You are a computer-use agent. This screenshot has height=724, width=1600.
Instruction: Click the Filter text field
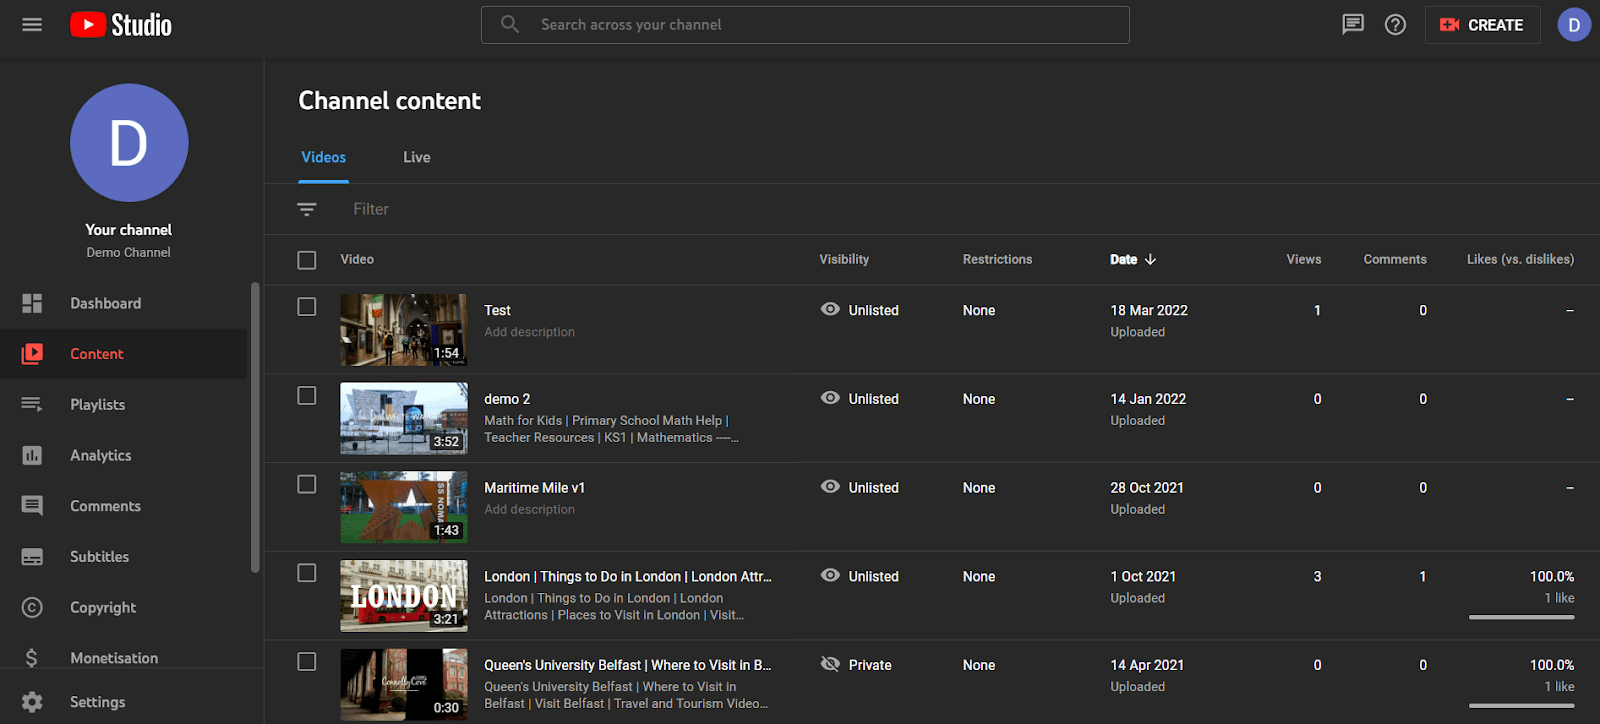coord(371,209)
